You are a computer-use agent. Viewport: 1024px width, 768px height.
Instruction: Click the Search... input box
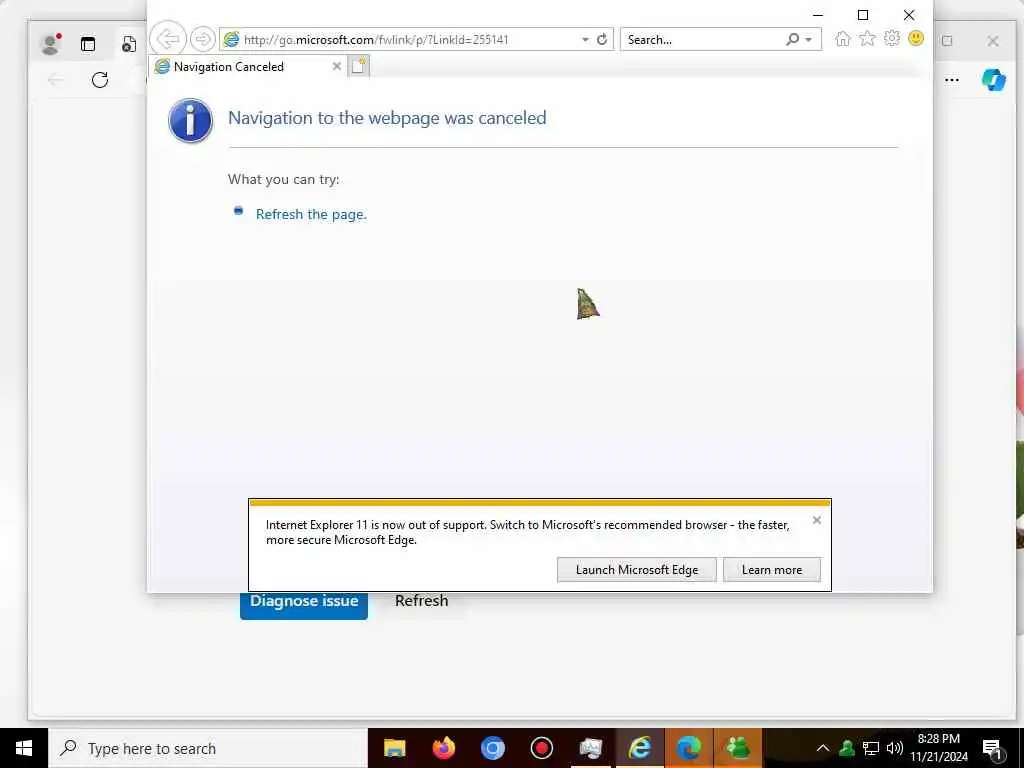(702, 39)
